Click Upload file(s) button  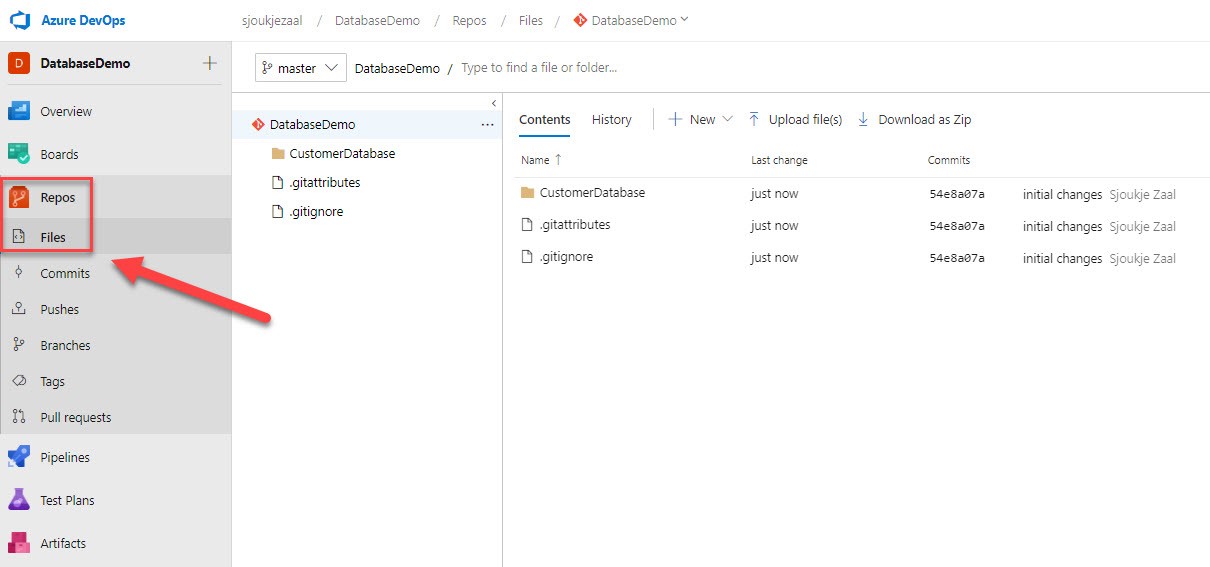click(795, 120)
